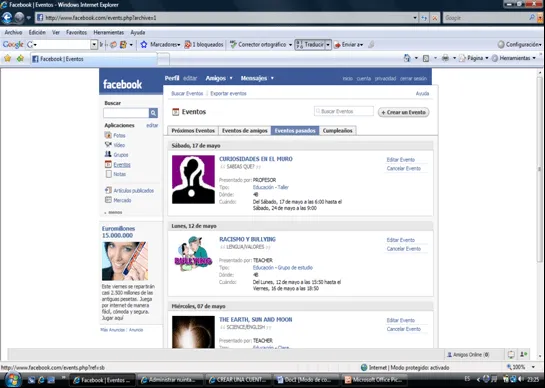Image resolution: width=545 pixels, height=388 pixels.
Task: Click the Feeds icon in the command bar
Action: pyautogui.click(x=426, y=58)
